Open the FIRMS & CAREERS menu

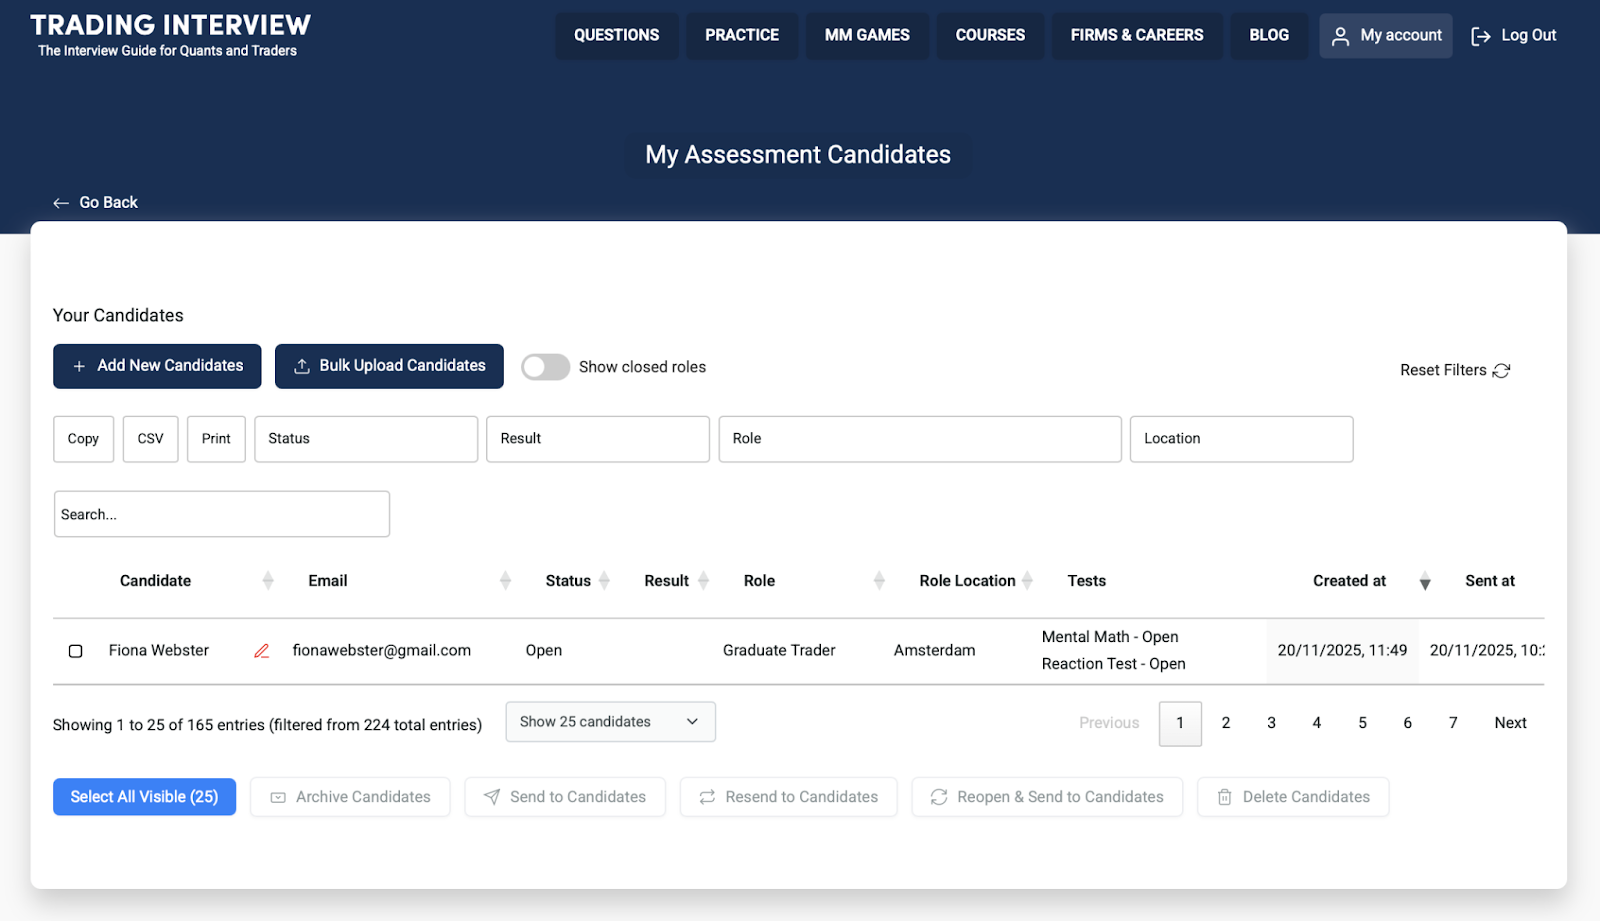point(1136,35)
